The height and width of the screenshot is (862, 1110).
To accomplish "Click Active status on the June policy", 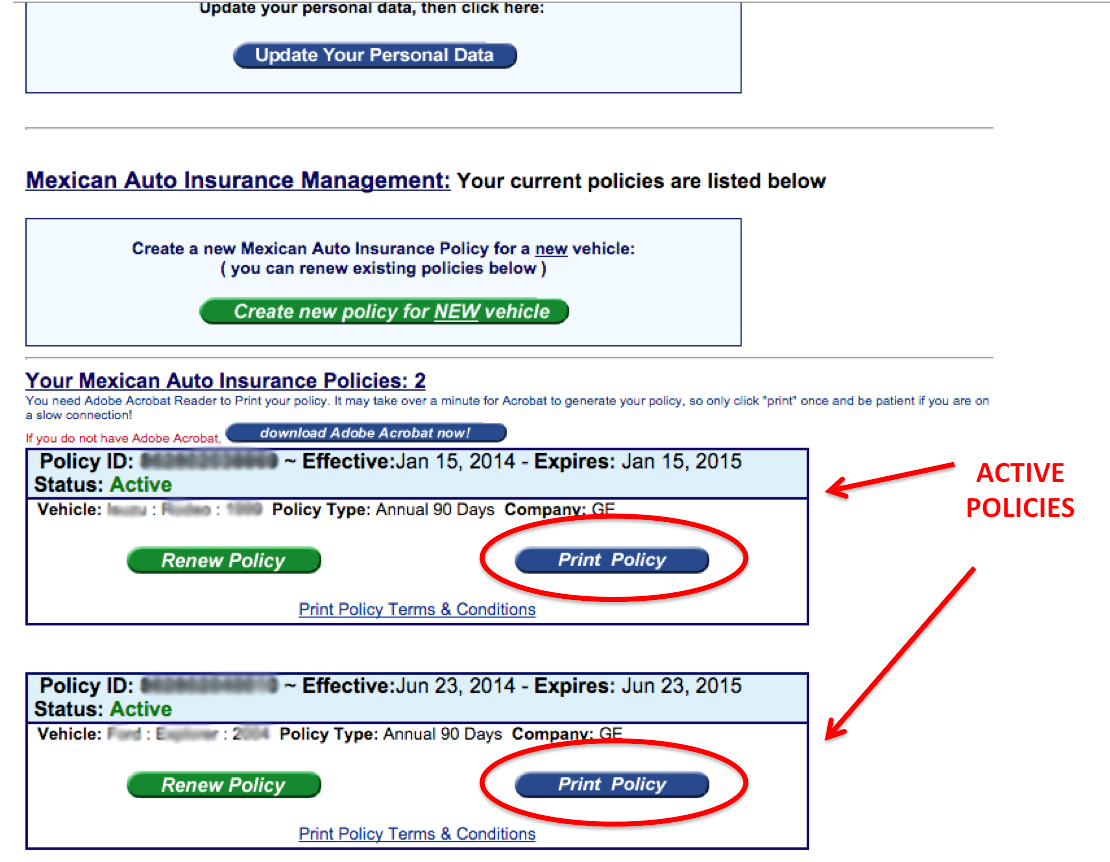I will click(x=141, y=709).
